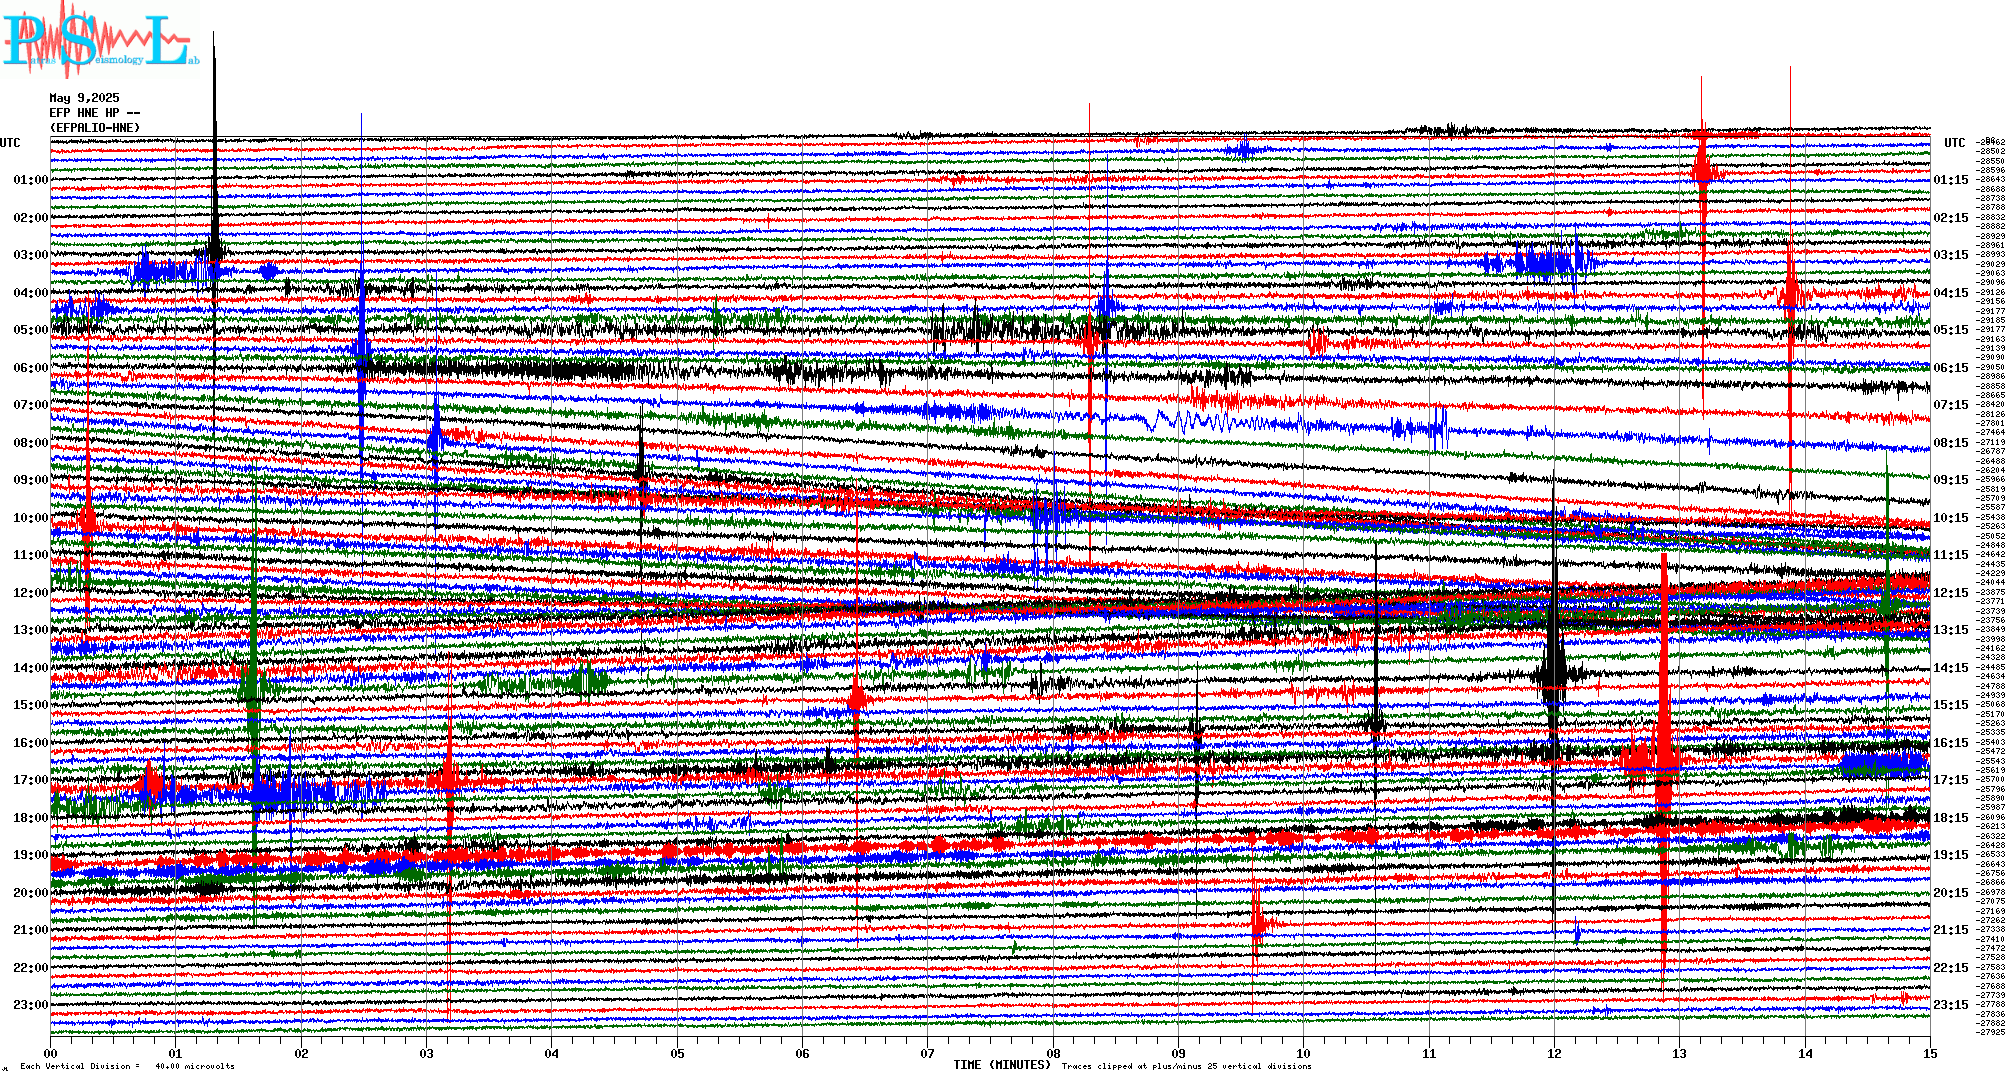Select the date text 'May 9,2025'
Image resolution: width=2010 pixels, height=1080 pixels.
[84, 98]
